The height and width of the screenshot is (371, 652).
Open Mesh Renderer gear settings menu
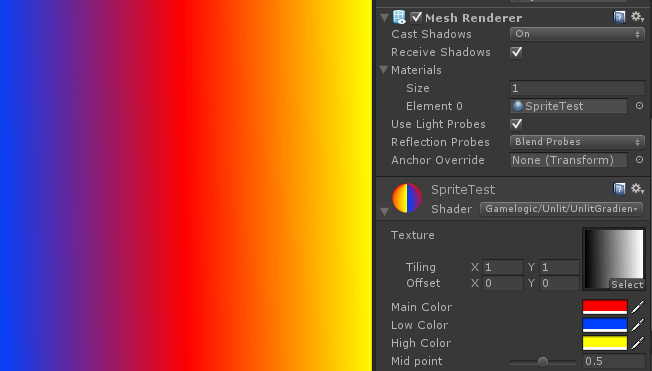(x=637, y=17)
